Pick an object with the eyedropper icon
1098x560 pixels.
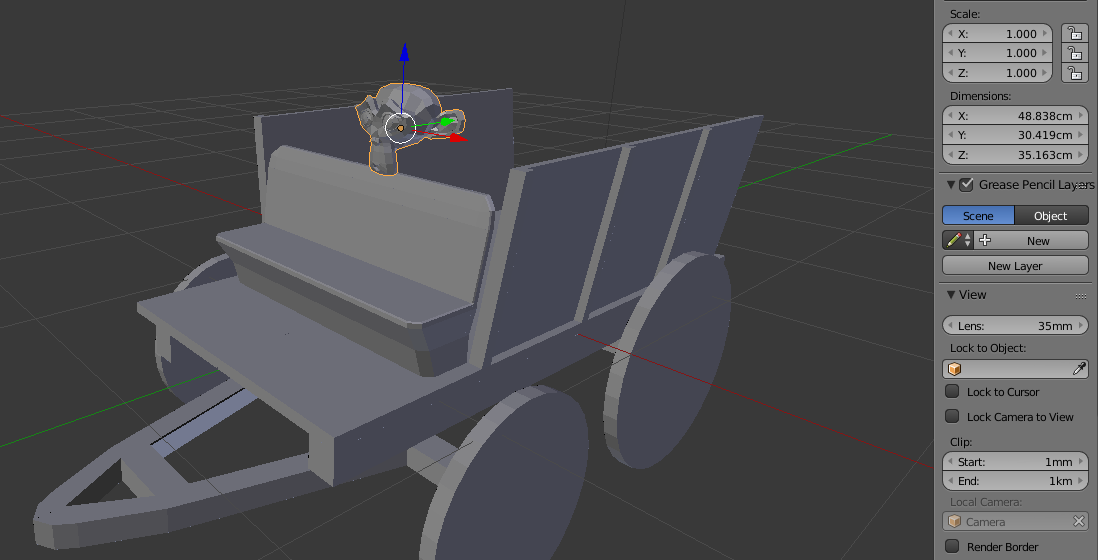[x=1079, y=369]
